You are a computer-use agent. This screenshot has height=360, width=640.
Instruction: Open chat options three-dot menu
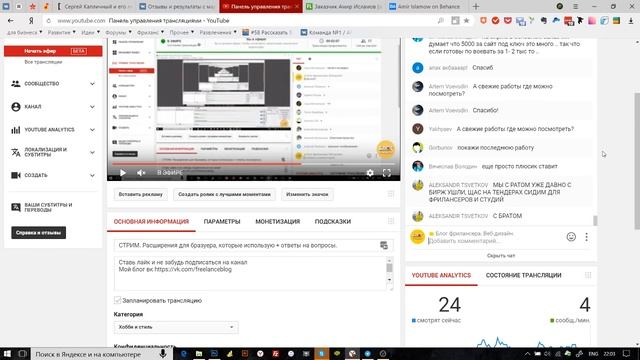[587, 237]
